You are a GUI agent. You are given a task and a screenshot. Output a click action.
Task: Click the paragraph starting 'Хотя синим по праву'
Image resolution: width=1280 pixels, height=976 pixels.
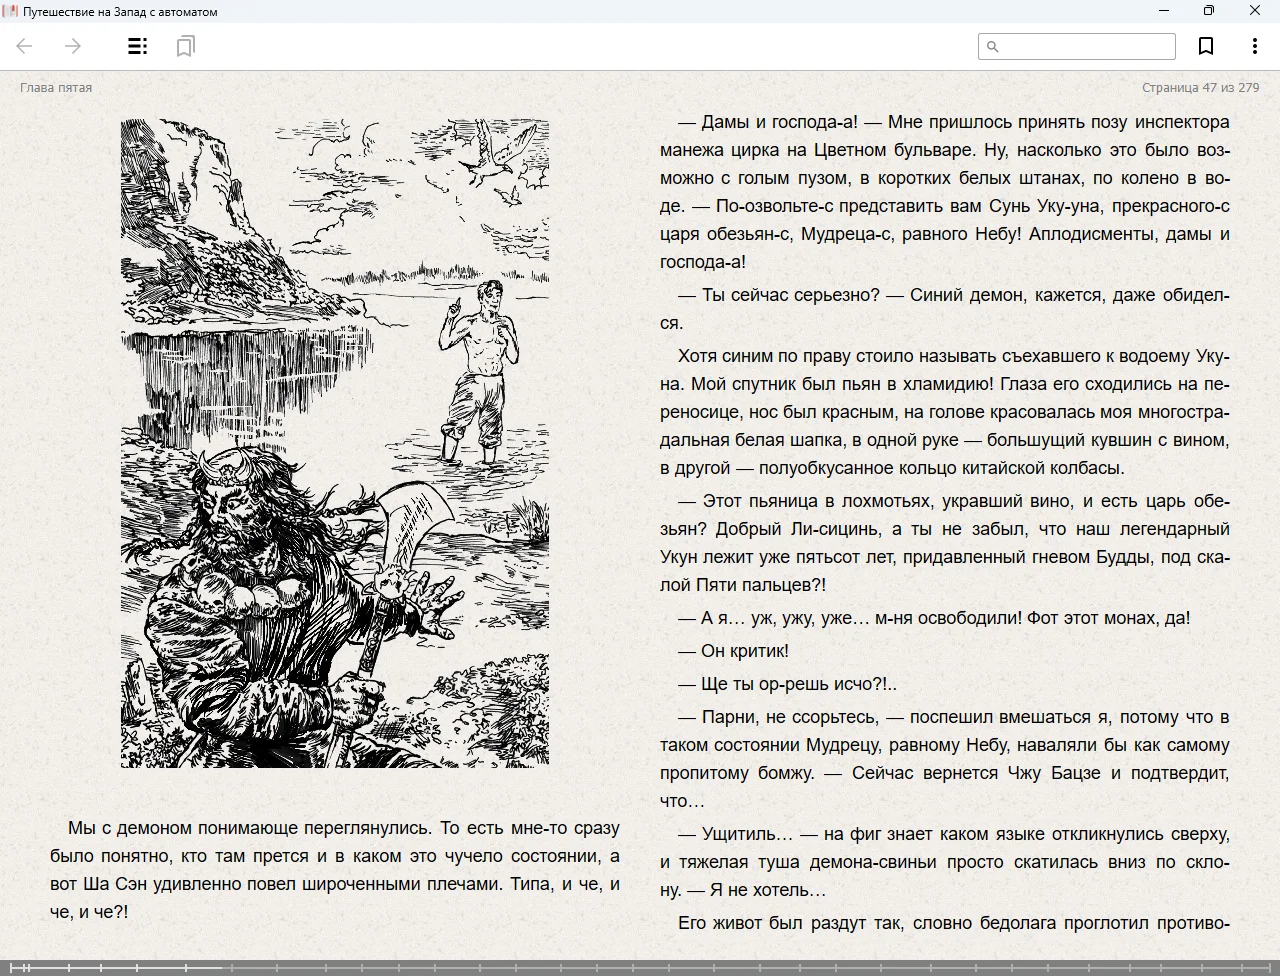(944, 412)
